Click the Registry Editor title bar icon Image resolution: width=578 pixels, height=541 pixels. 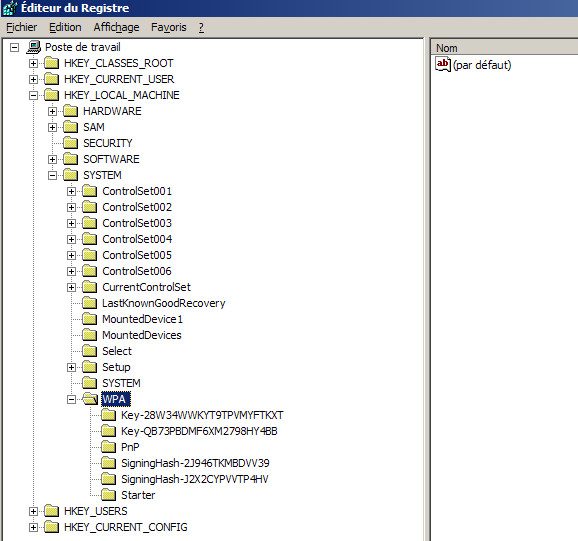point(10,8)
